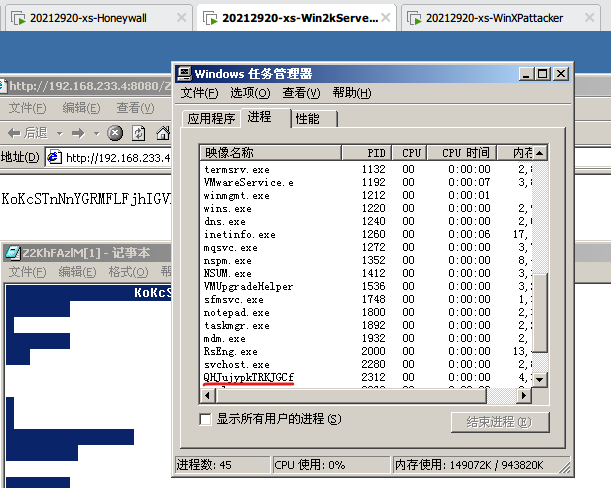Image resolution: width=611 pixels, height=488 pixels.
Task: Click the IE Home icon
Action: 163,133
